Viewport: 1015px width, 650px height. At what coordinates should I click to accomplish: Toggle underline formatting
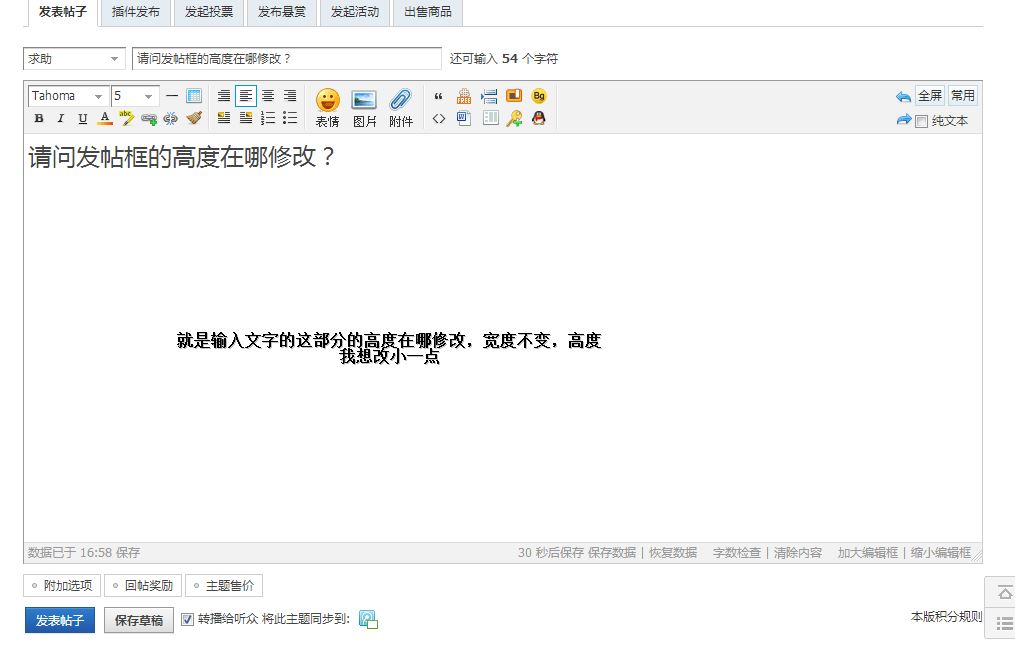coord(82,118)
